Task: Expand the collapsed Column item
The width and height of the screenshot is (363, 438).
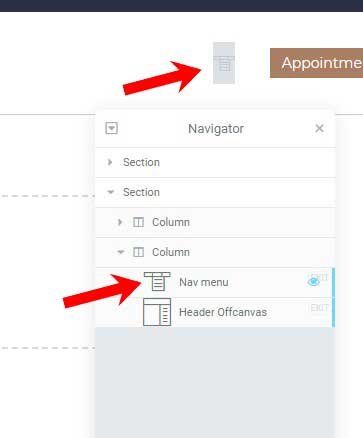Action: pyautogui.click(x=120, y=222)
